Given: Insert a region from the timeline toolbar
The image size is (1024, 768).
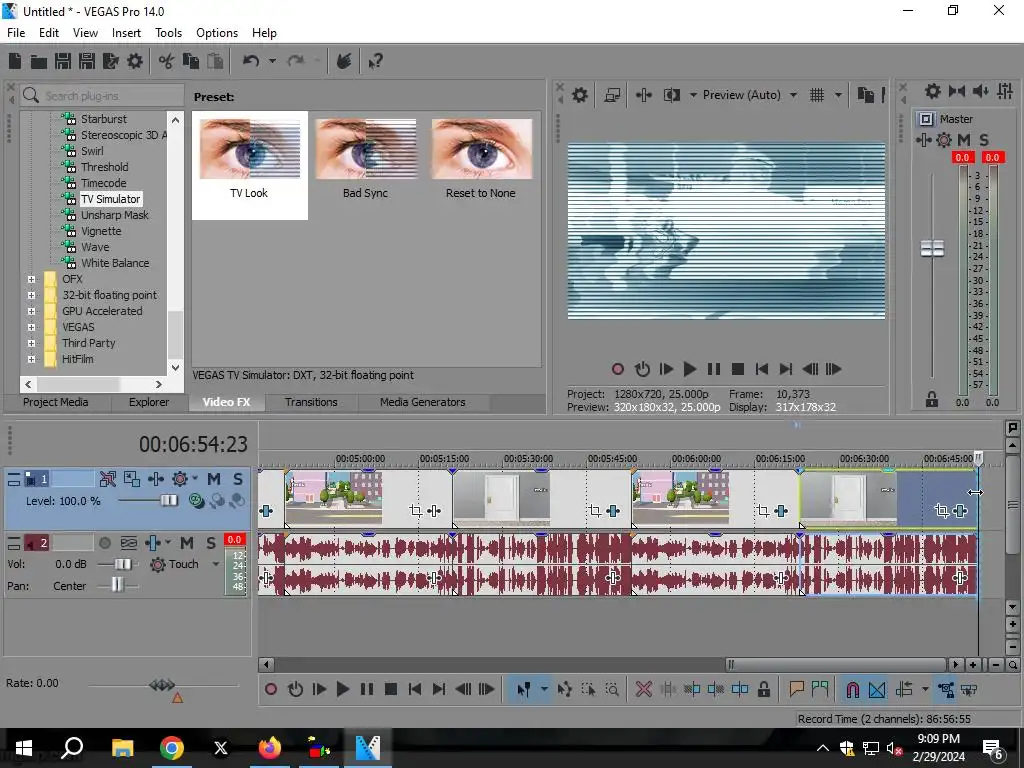Looking at the screenshot, I should click(820, 689).
